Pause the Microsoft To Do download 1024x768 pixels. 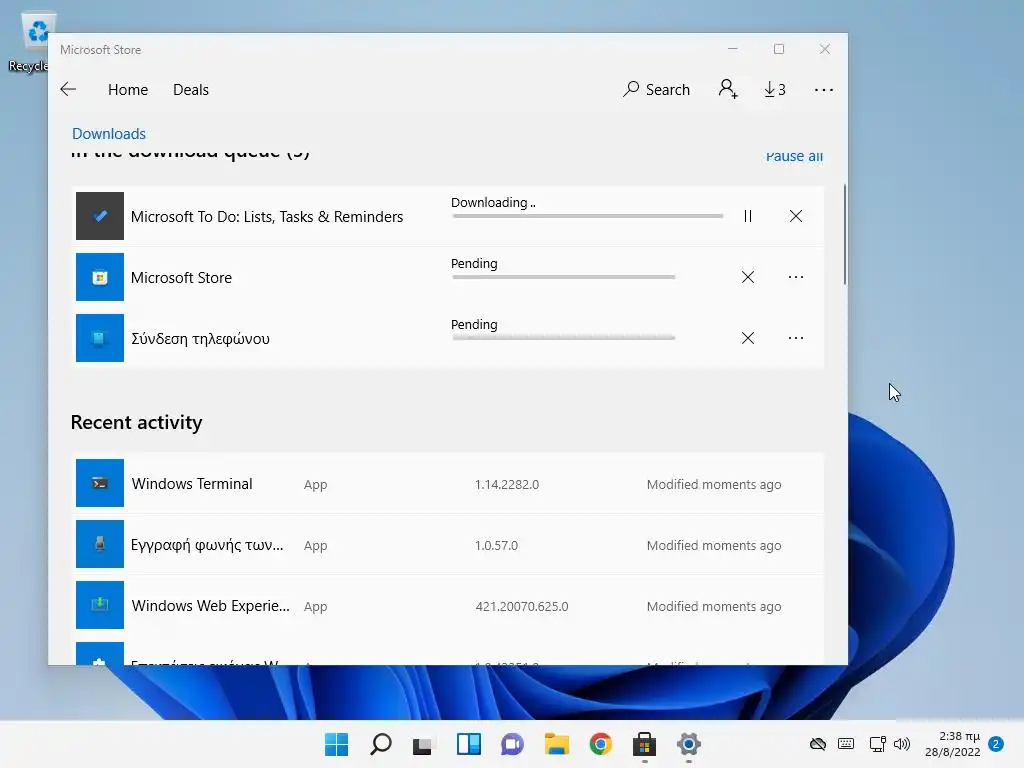click(748, 216)
